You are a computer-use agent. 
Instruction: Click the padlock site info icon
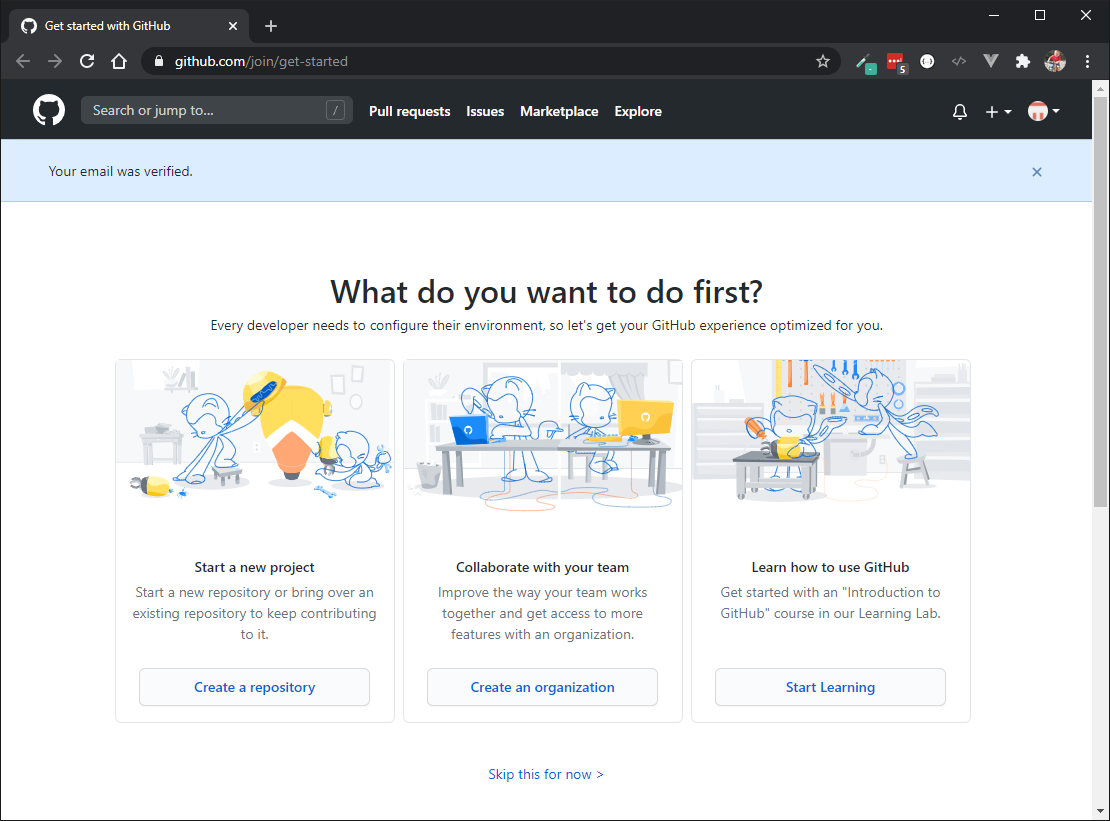tap(159, 62)
